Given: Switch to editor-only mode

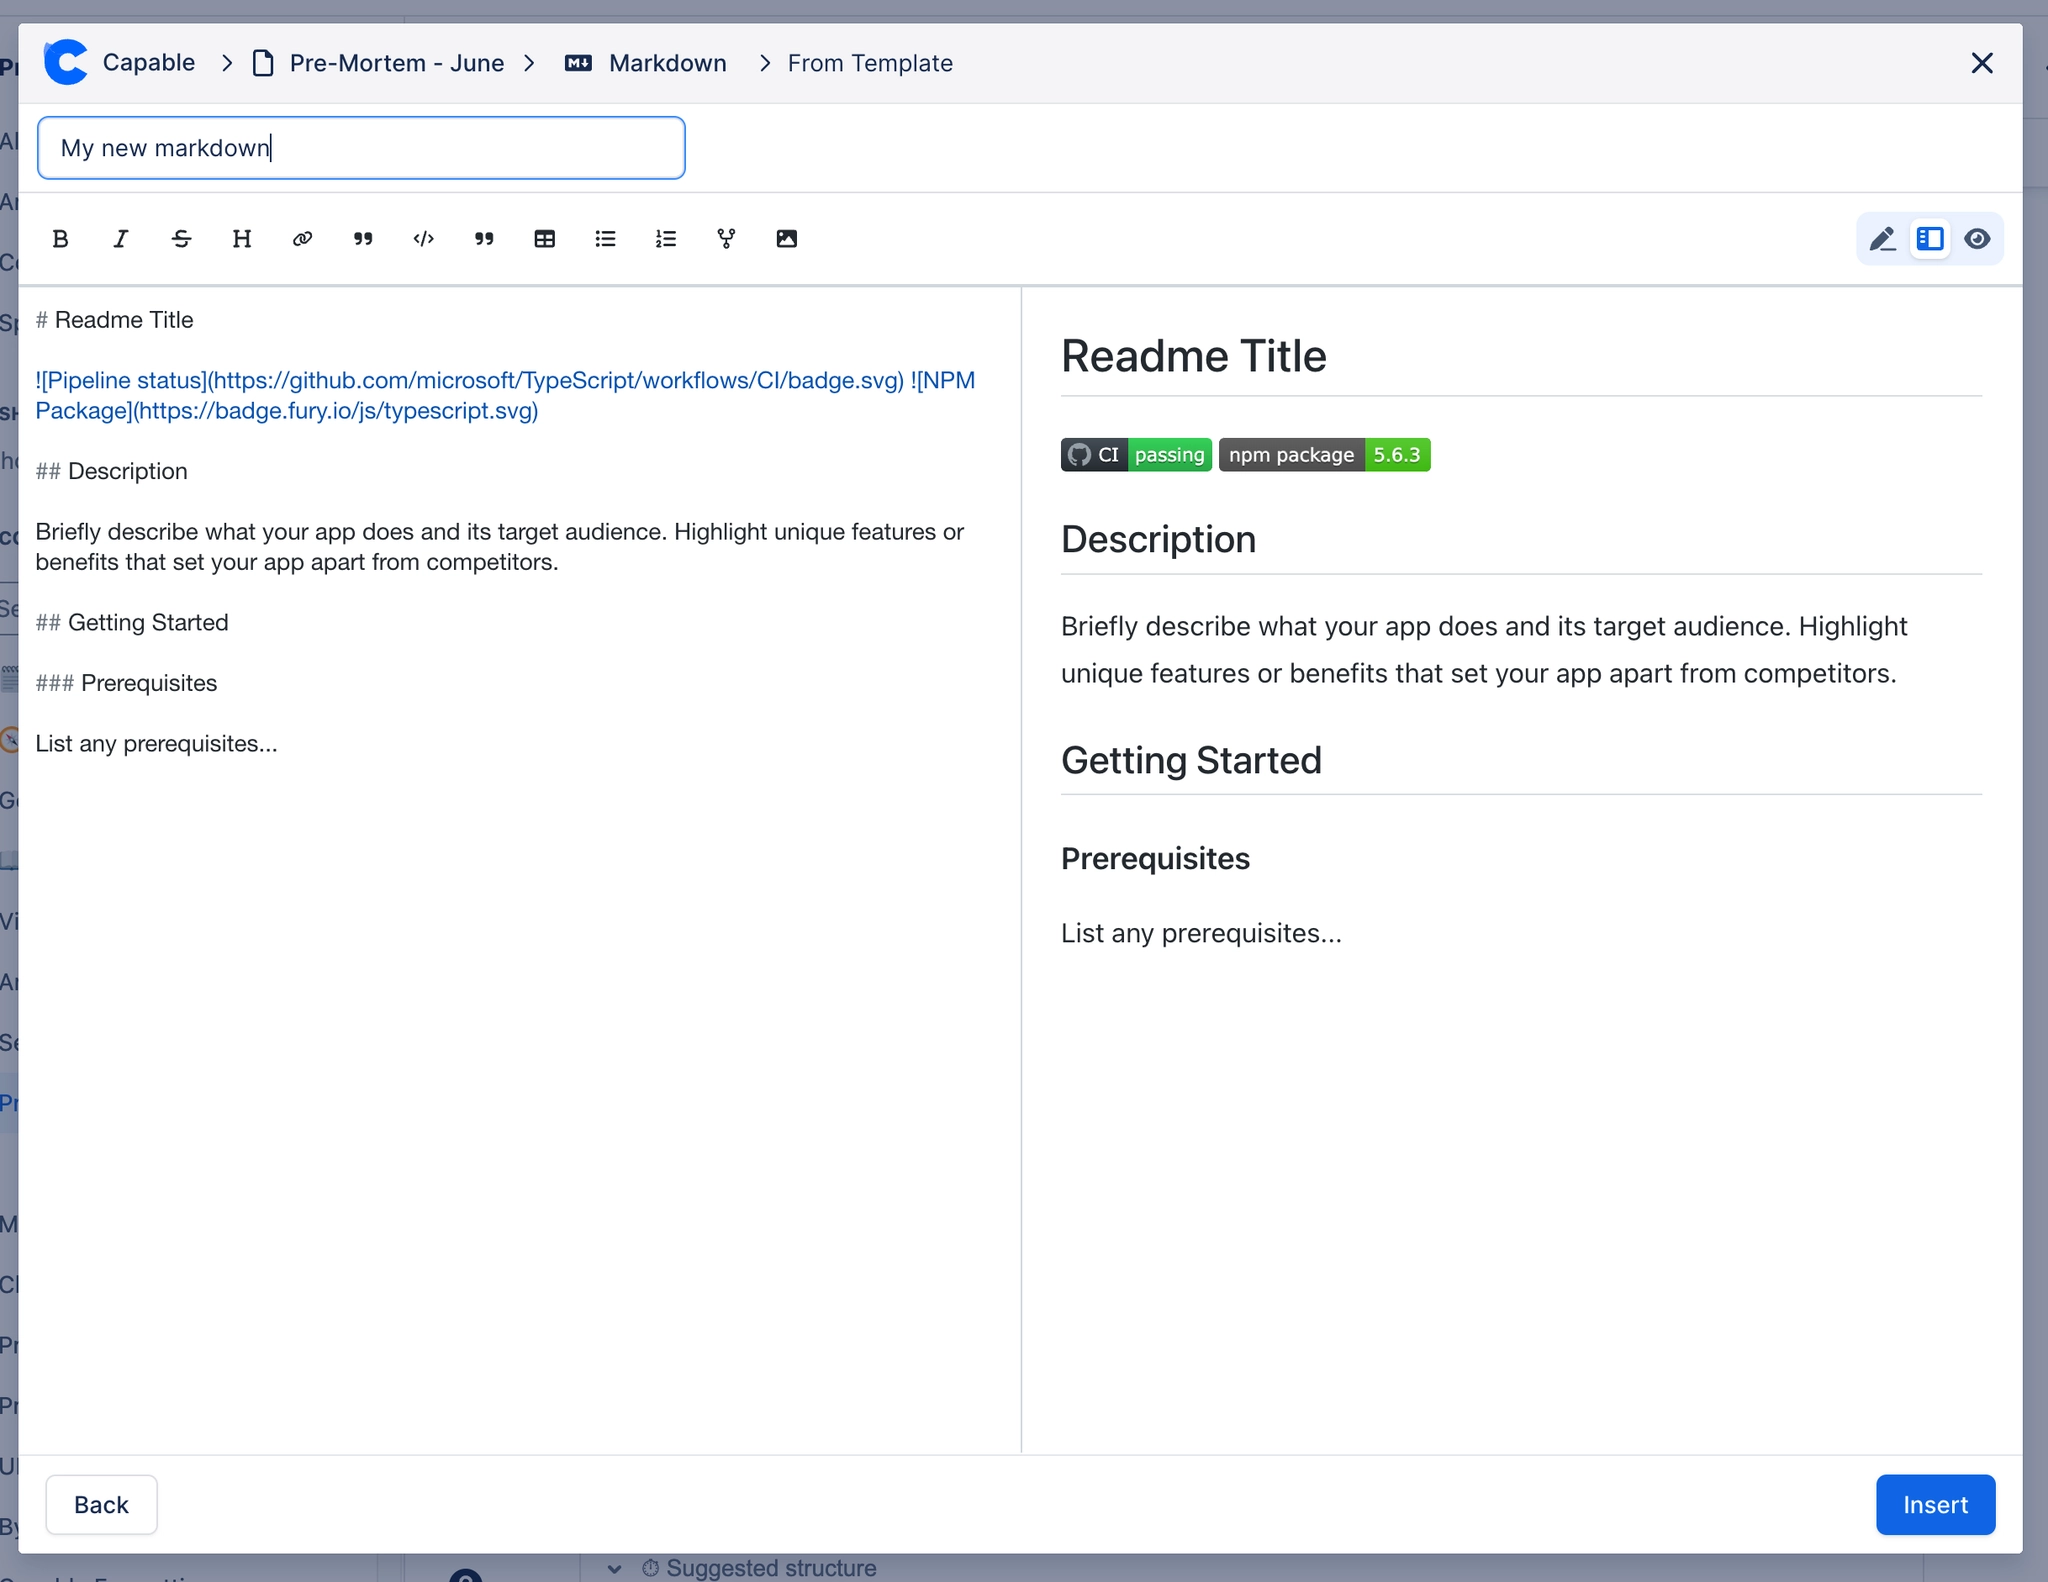Looking at the screenshot, I should click(x=1883, y=238).
